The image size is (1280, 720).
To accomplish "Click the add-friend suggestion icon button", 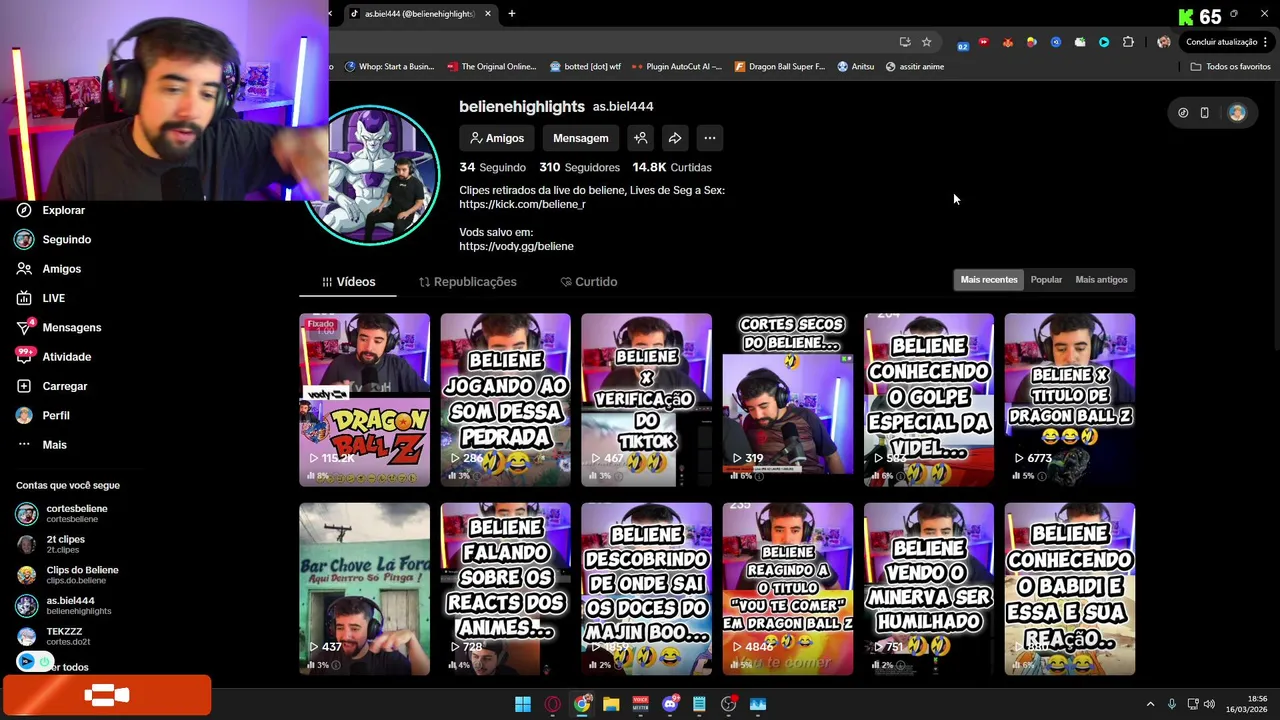I will coord(641,138).
